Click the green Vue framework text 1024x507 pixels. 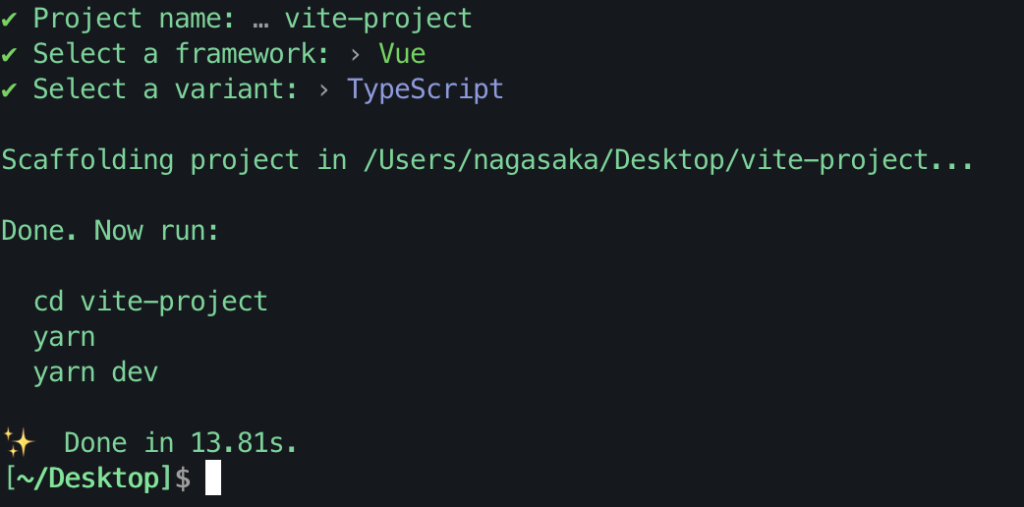pyautogui.click(x=402, y=54)
